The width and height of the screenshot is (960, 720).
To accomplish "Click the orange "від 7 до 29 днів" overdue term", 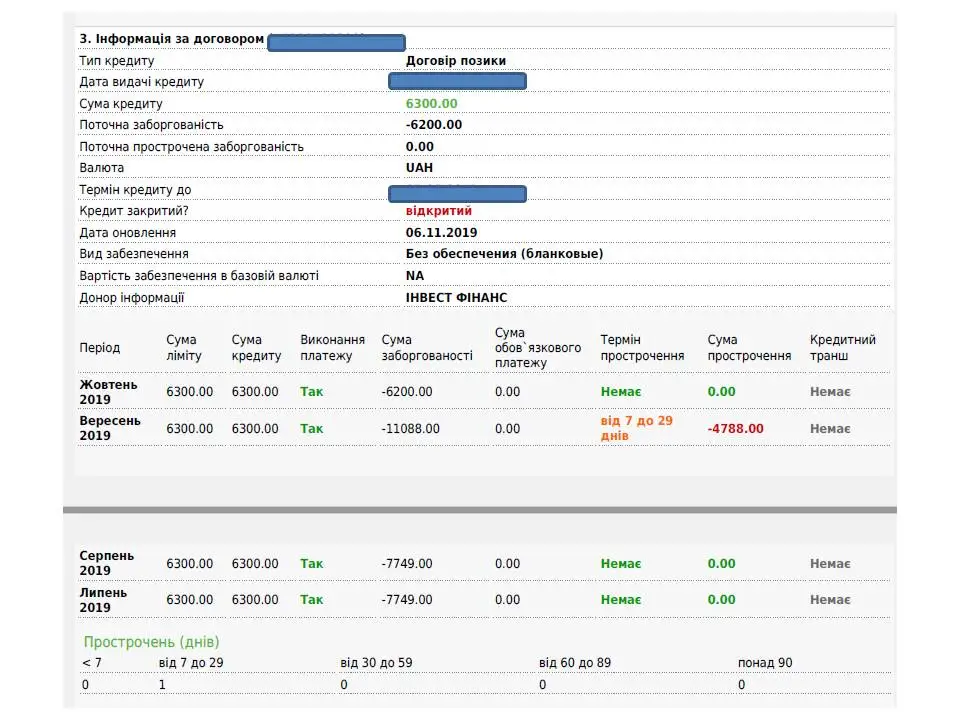I will pos(636,428).
